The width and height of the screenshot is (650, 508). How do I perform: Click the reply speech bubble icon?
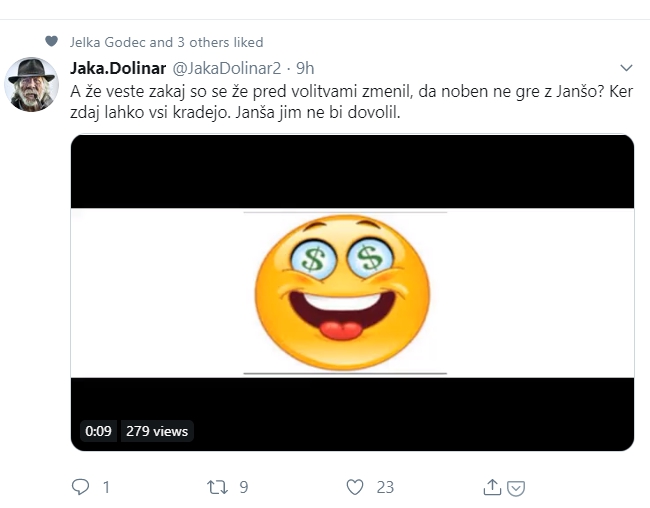tap(80, 487)
